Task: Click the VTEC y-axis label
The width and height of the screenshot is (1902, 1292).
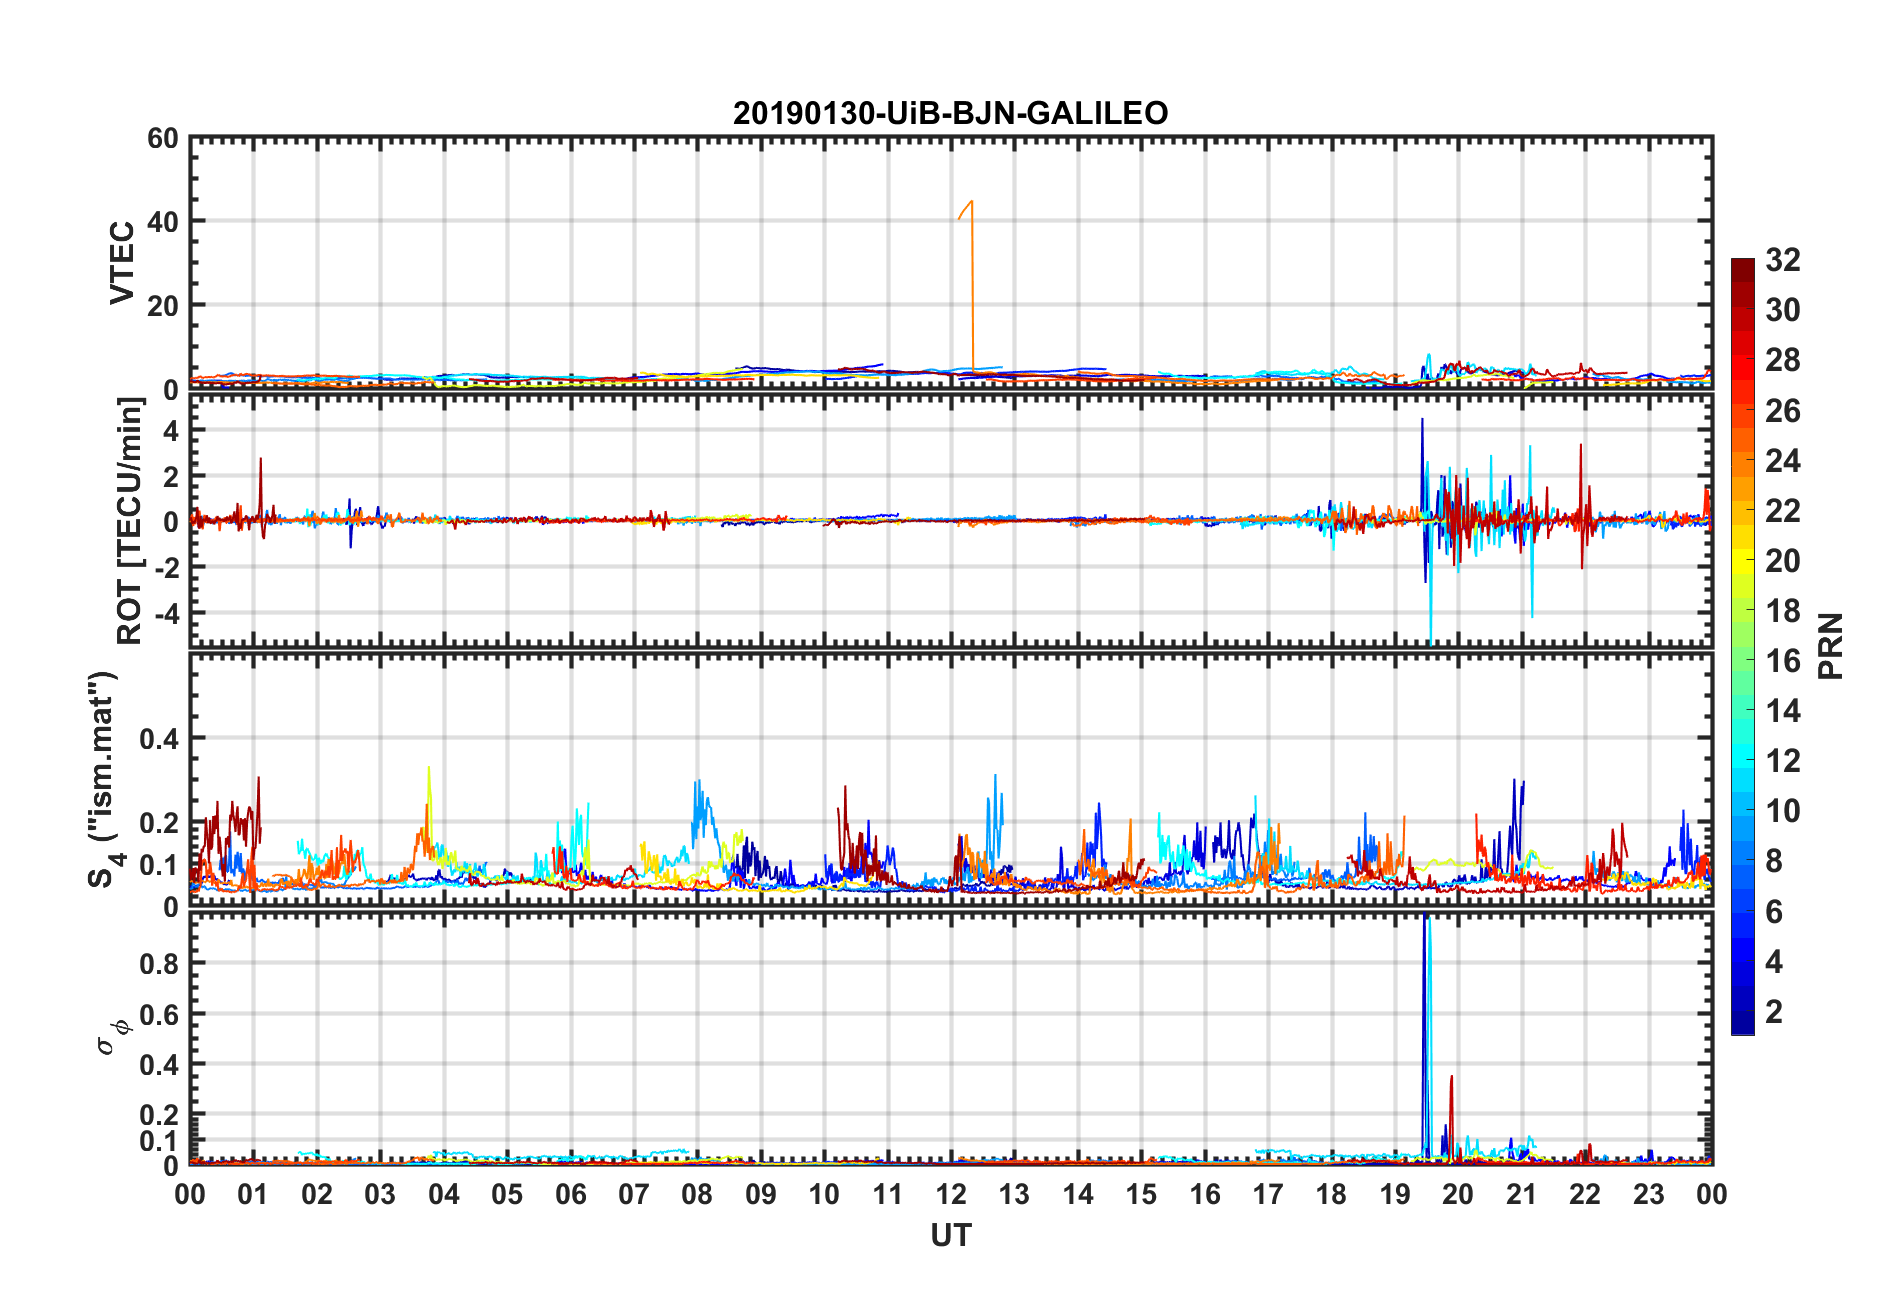Action: pyautogui.click(x=122, y=263)
